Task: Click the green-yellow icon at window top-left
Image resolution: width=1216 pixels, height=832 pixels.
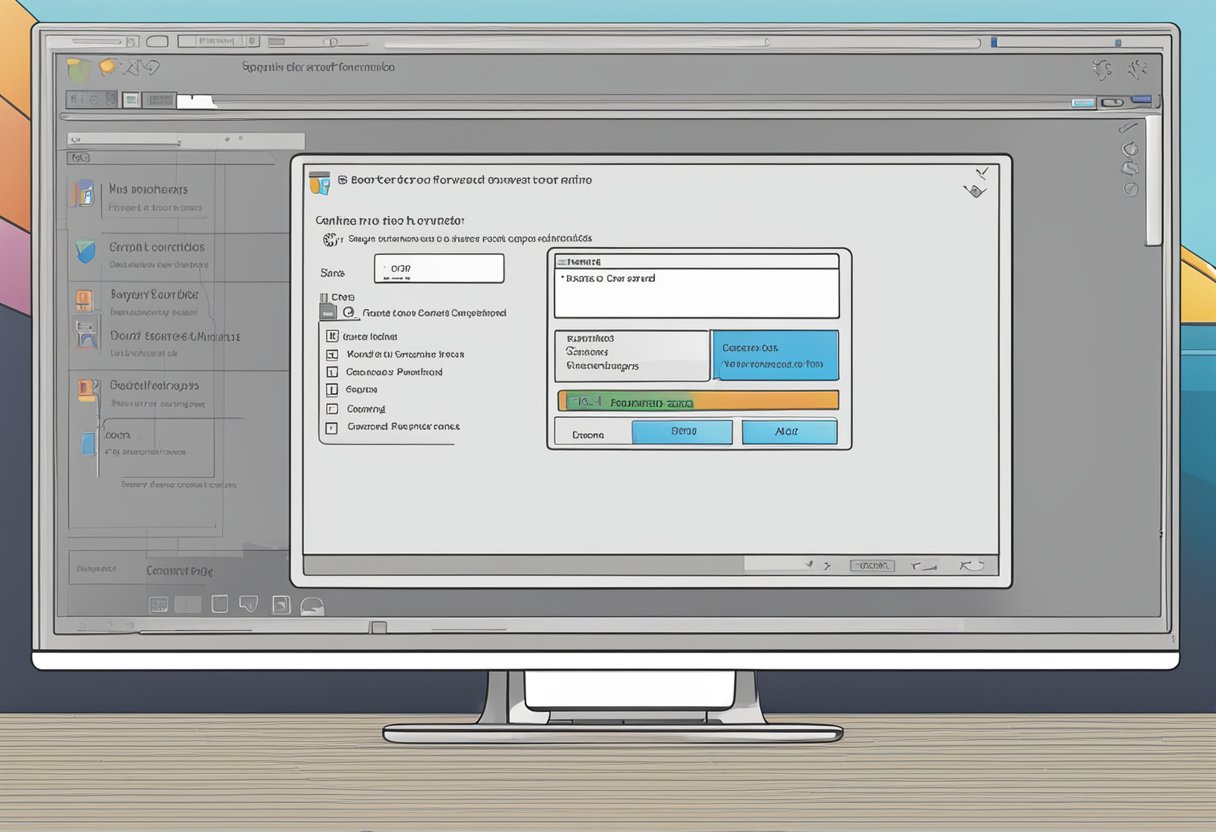Action: [x=78, y=69]
